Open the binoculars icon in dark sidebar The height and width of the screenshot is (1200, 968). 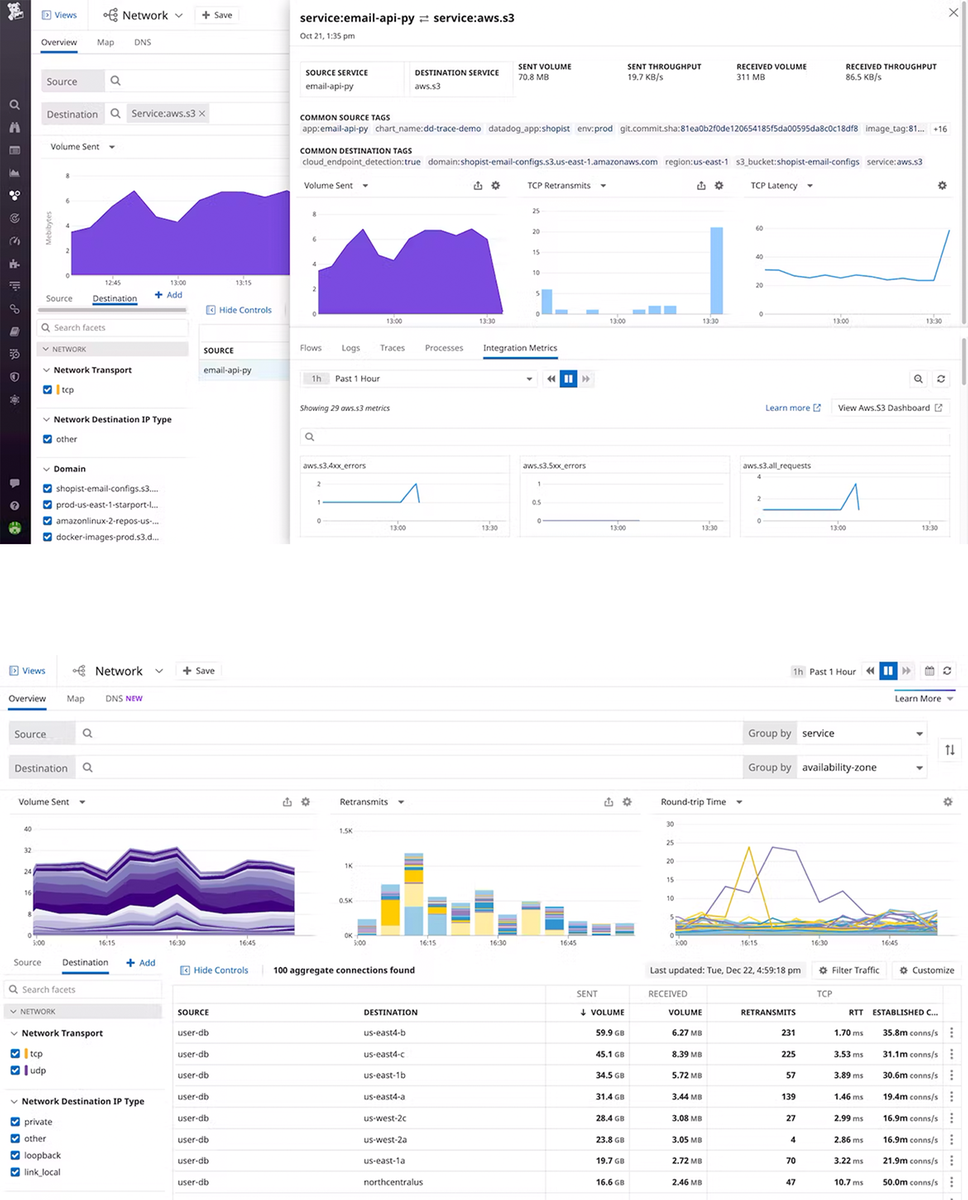point(14,127)
